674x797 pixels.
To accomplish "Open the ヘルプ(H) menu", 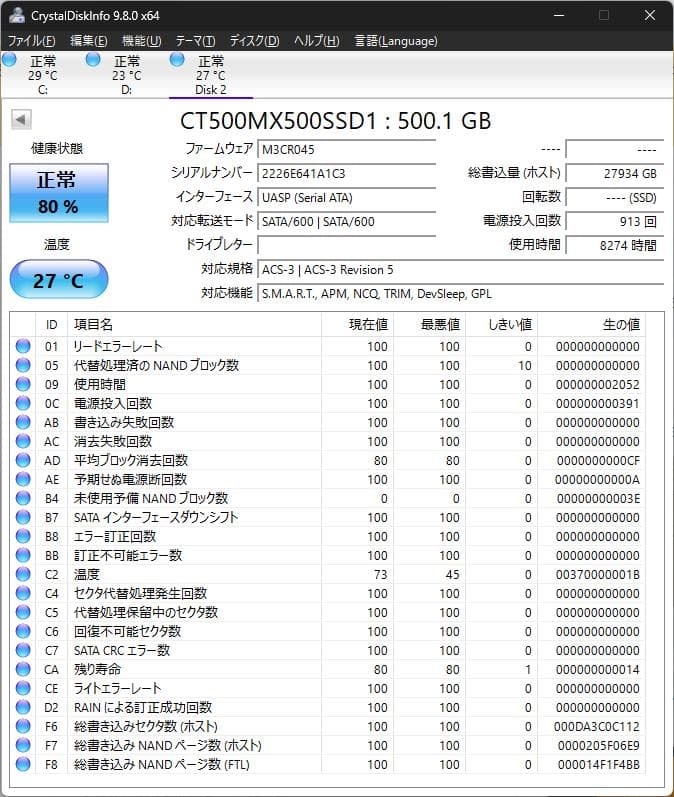I will (316, 41).
